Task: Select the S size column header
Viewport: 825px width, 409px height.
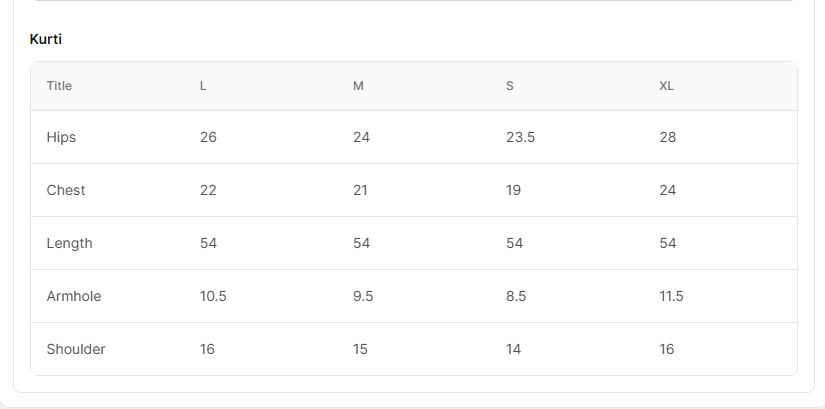Action: tap(510, 86)
